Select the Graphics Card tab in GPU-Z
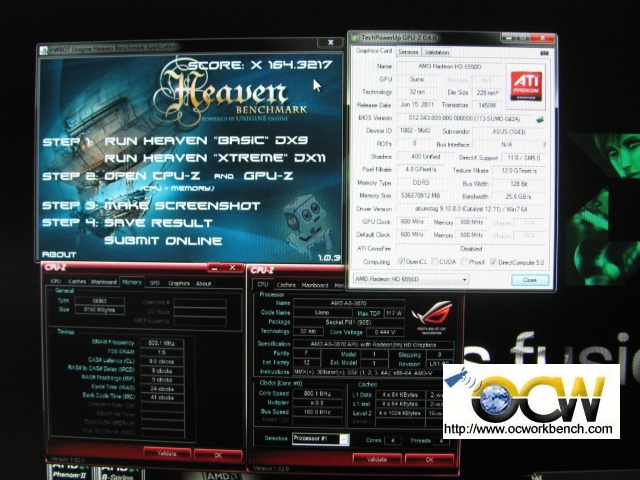 [373, 51]
